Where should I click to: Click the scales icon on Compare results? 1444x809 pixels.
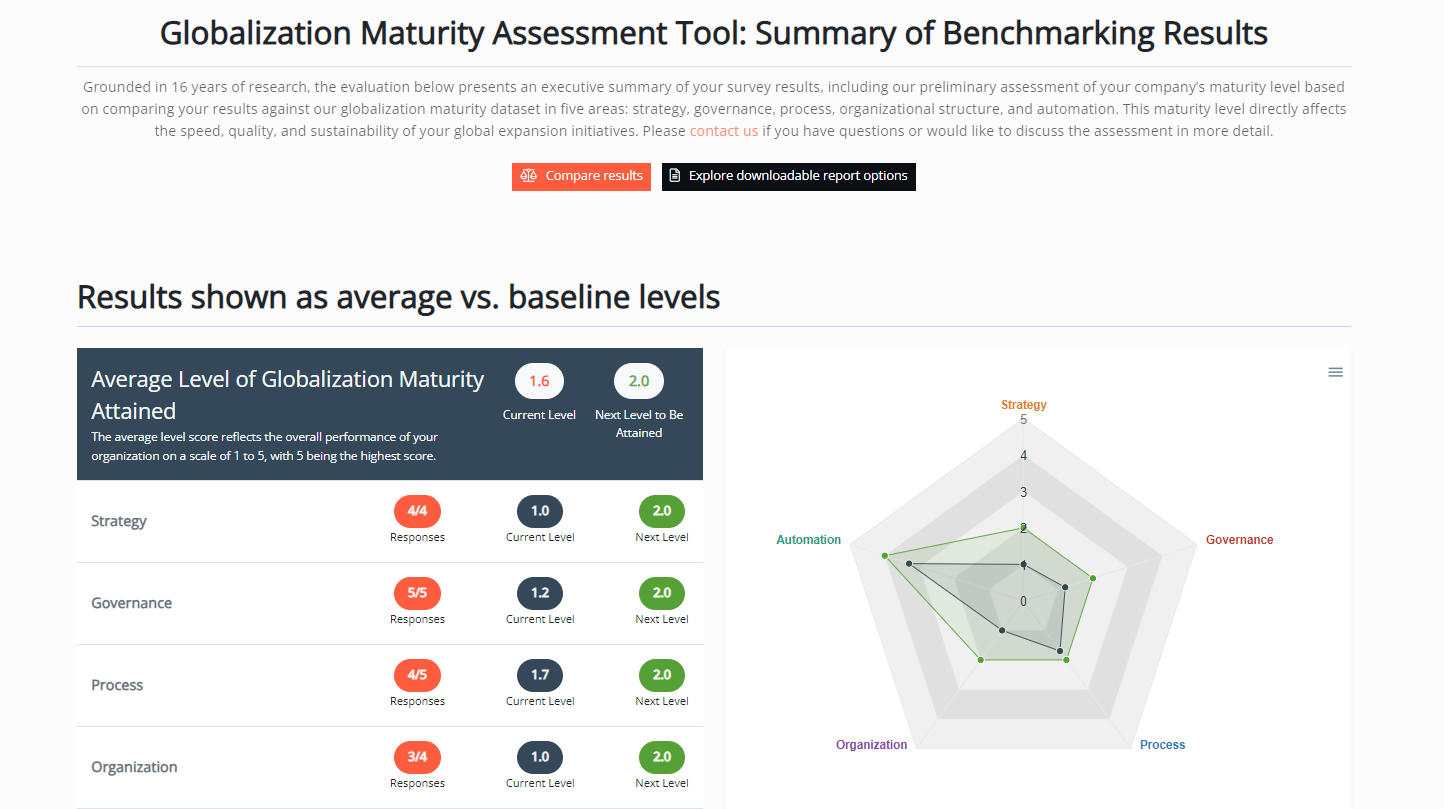529,176
